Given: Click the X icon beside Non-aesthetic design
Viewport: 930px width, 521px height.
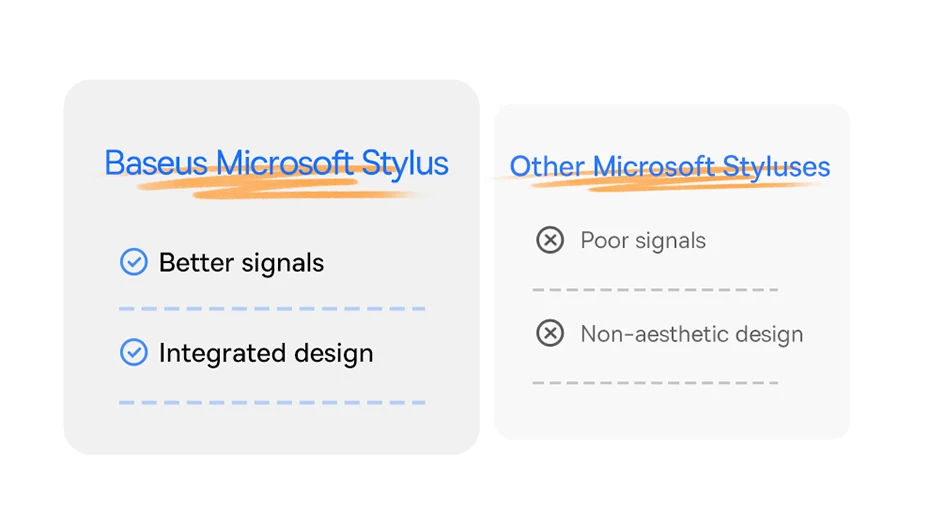Looking at the screenshot, I should point(550,333).
